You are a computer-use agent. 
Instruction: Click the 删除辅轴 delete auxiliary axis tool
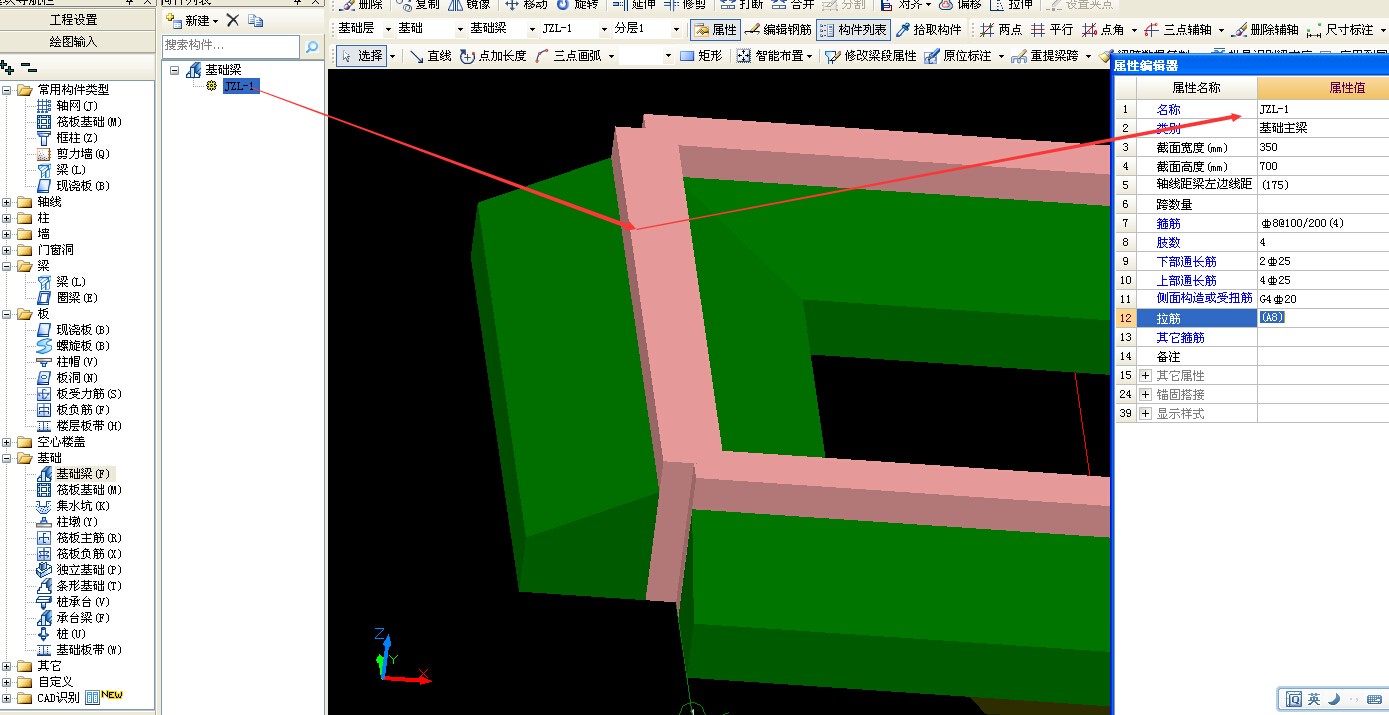coord(1265,30)
